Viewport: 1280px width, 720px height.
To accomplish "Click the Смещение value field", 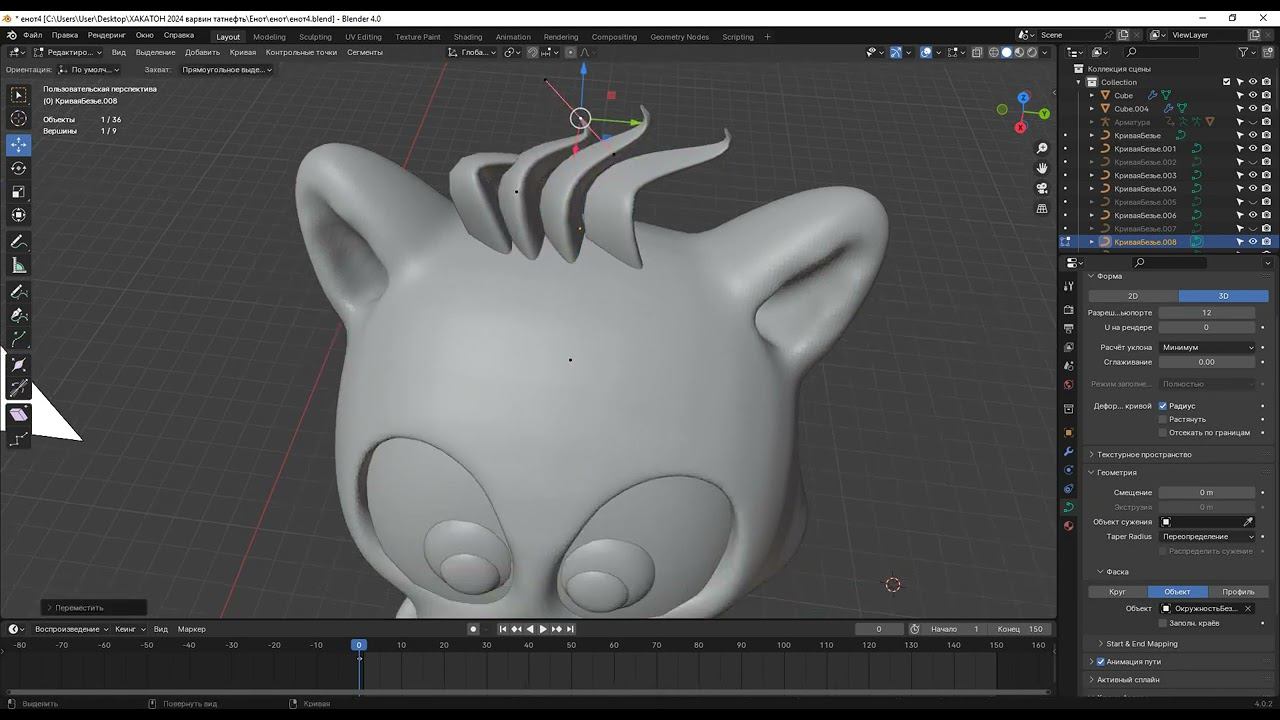I will click(x=1207, y=493).
